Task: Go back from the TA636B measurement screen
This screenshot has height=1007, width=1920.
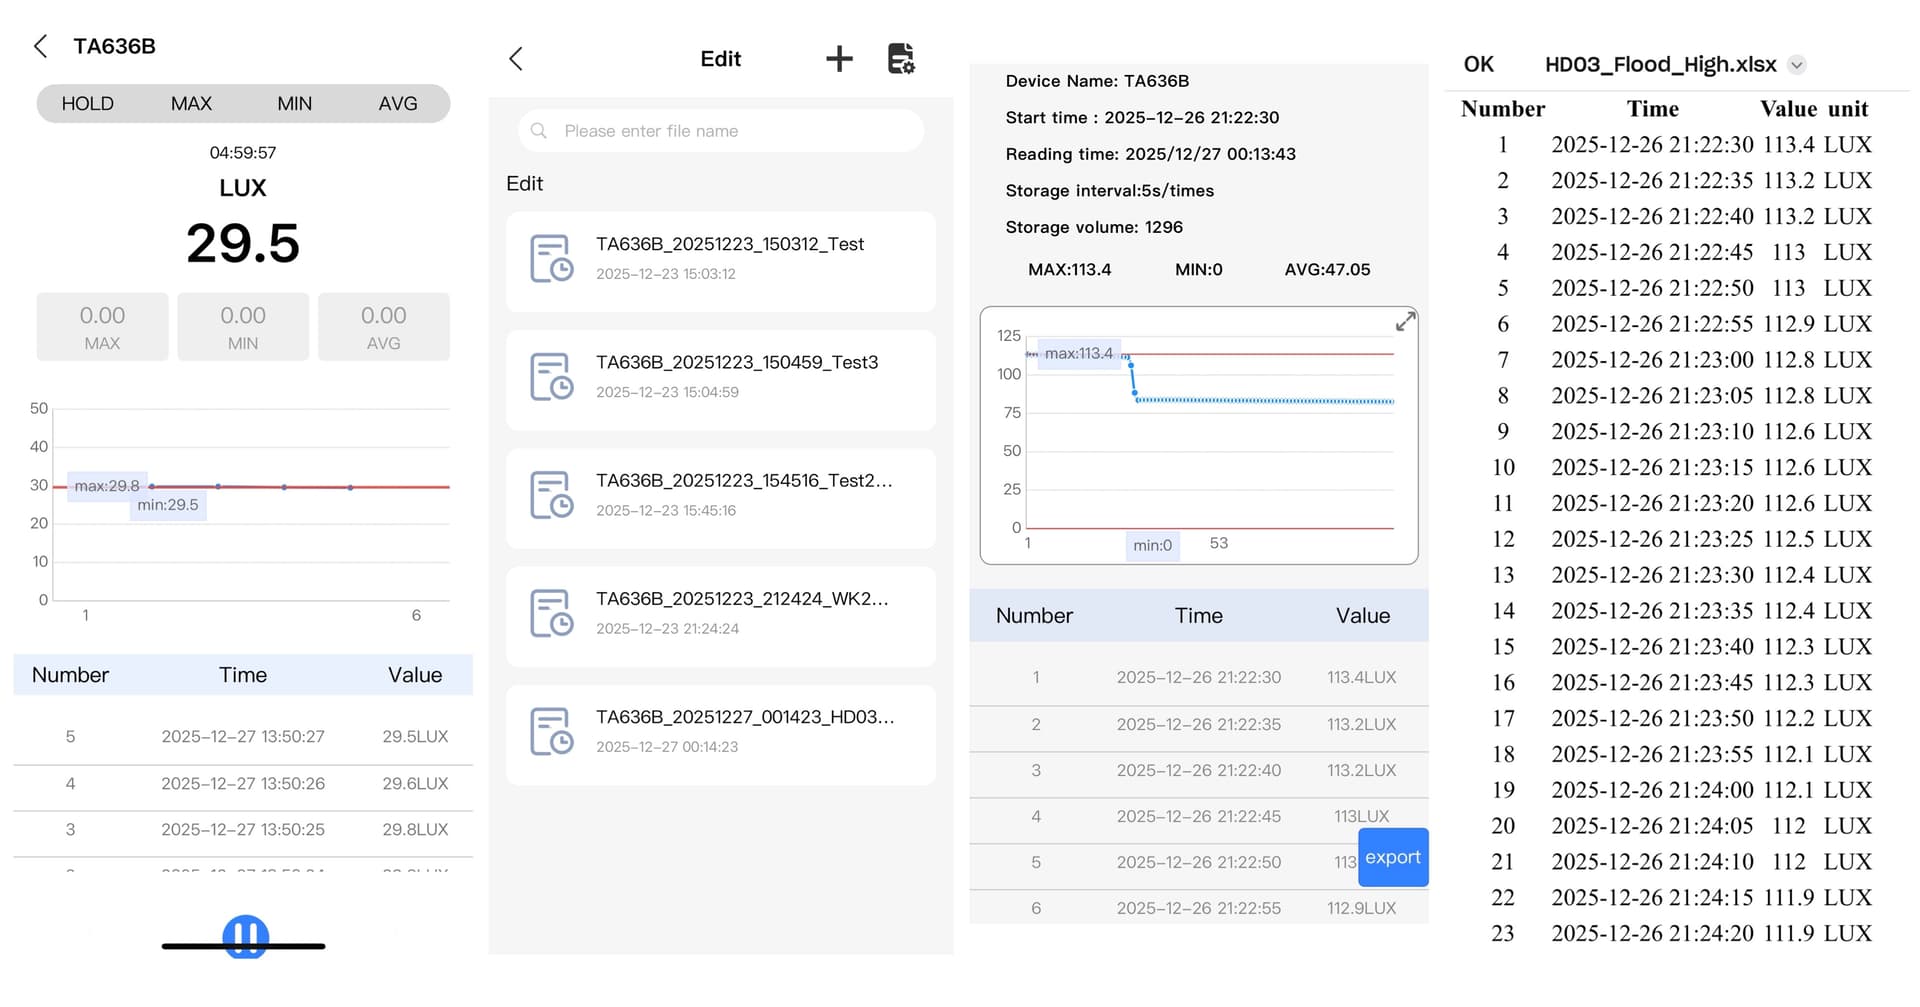Action: [x=40, y=46]
